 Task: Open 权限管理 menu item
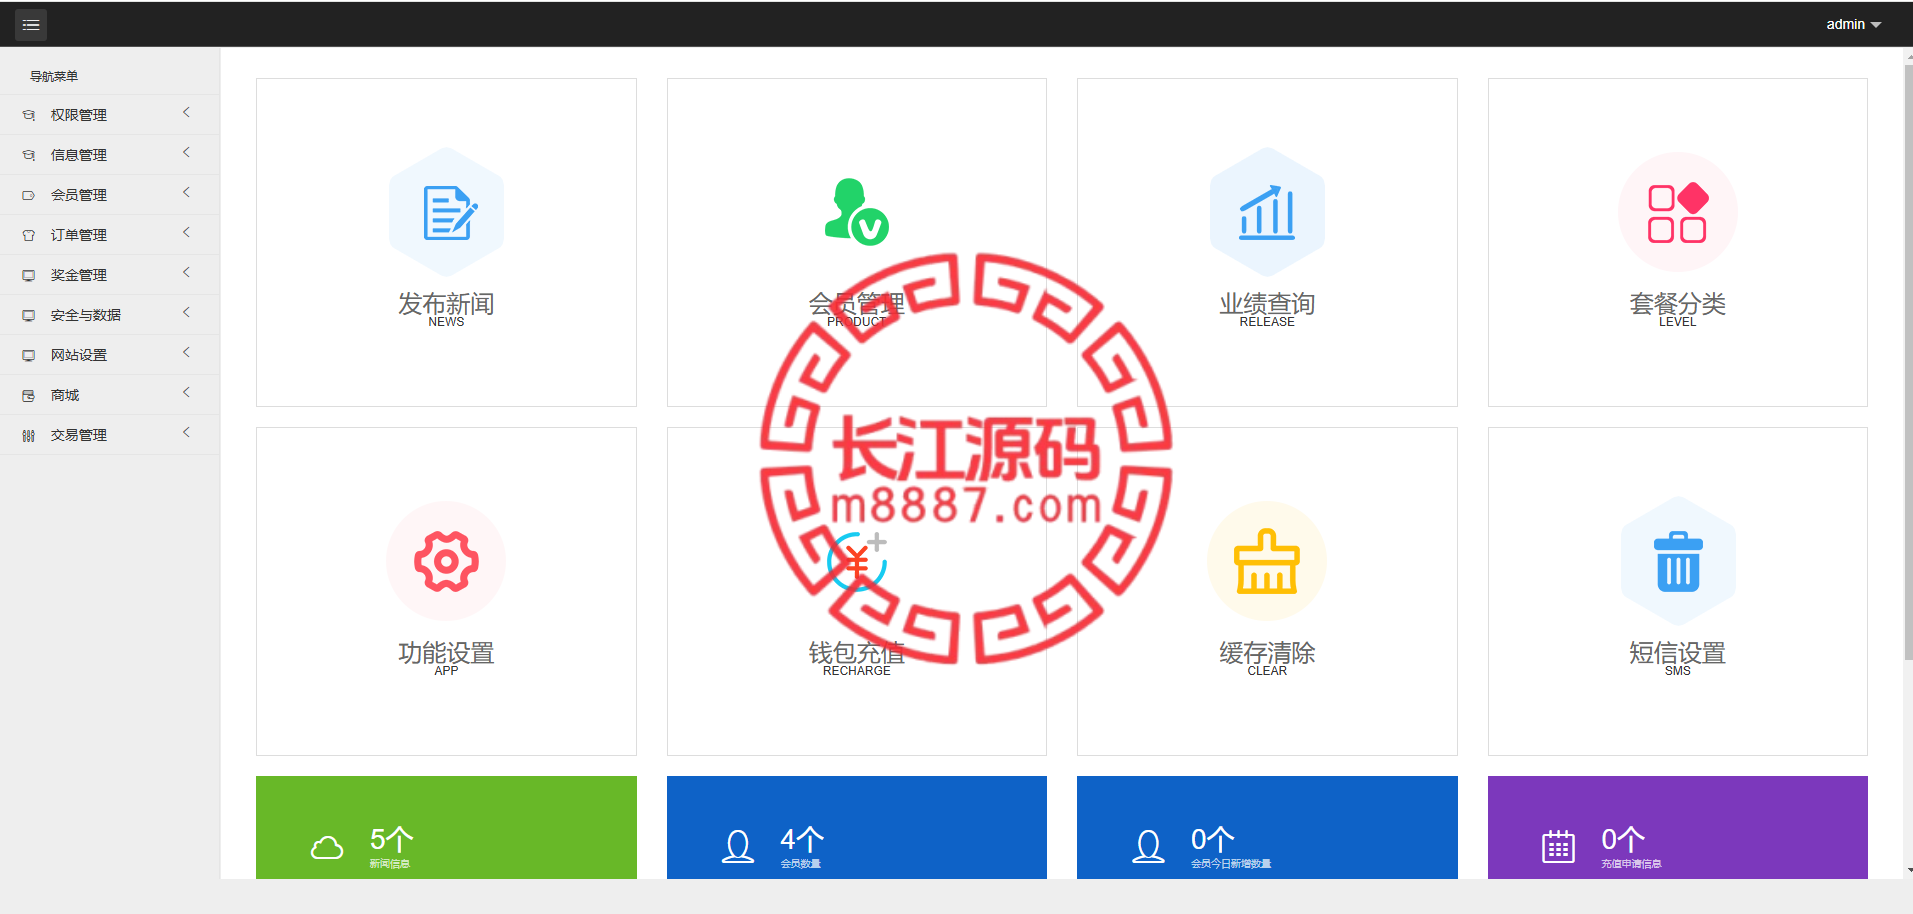110,115
